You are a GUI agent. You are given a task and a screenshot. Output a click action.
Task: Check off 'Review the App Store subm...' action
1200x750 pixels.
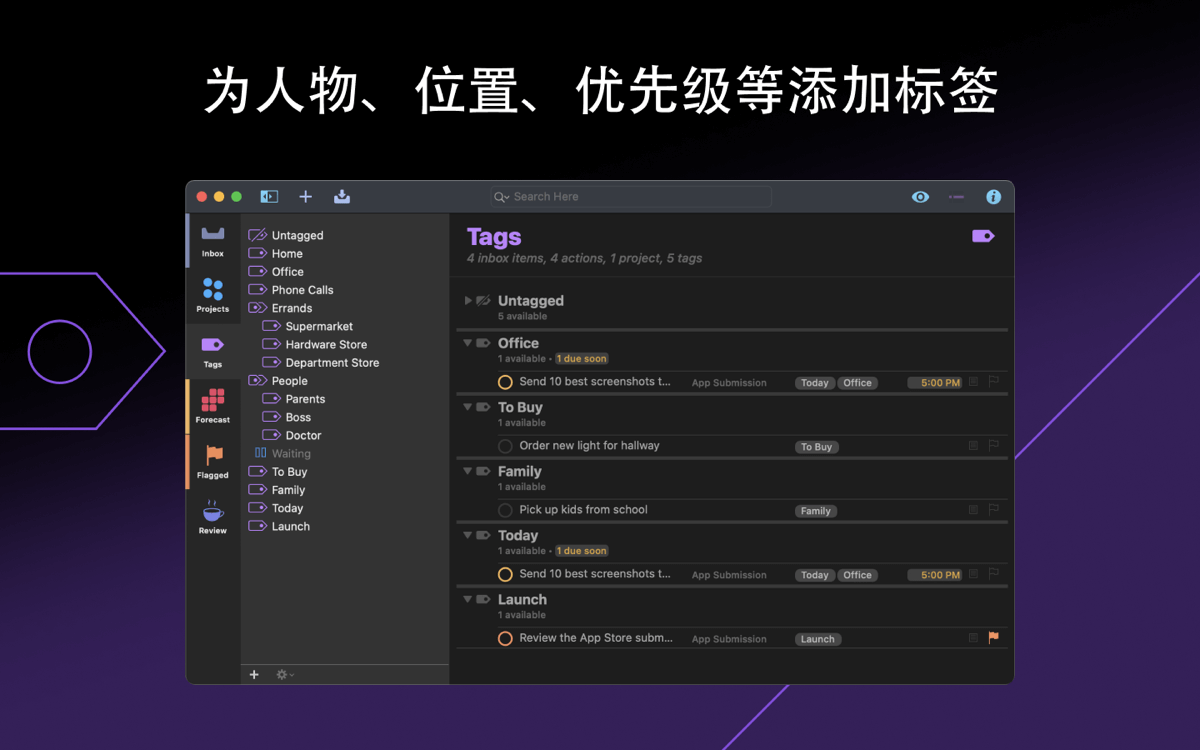(505, 638)
